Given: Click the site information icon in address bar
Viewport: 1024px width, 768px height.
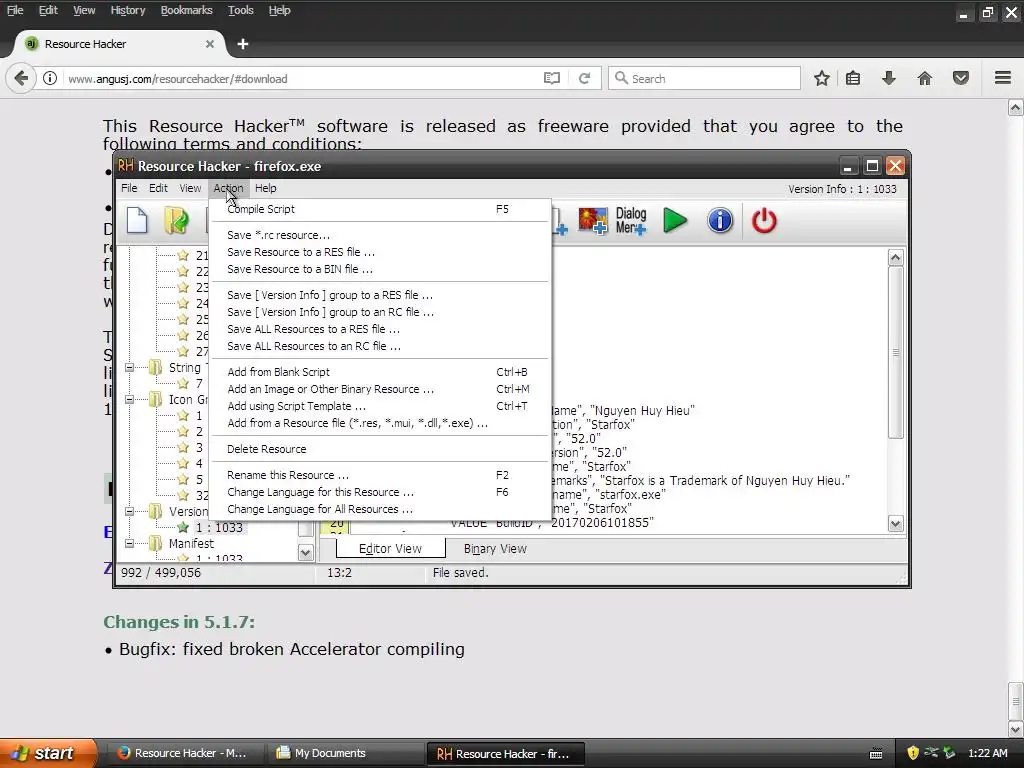Looking at the screenshot, I should (x=50, y=78).
